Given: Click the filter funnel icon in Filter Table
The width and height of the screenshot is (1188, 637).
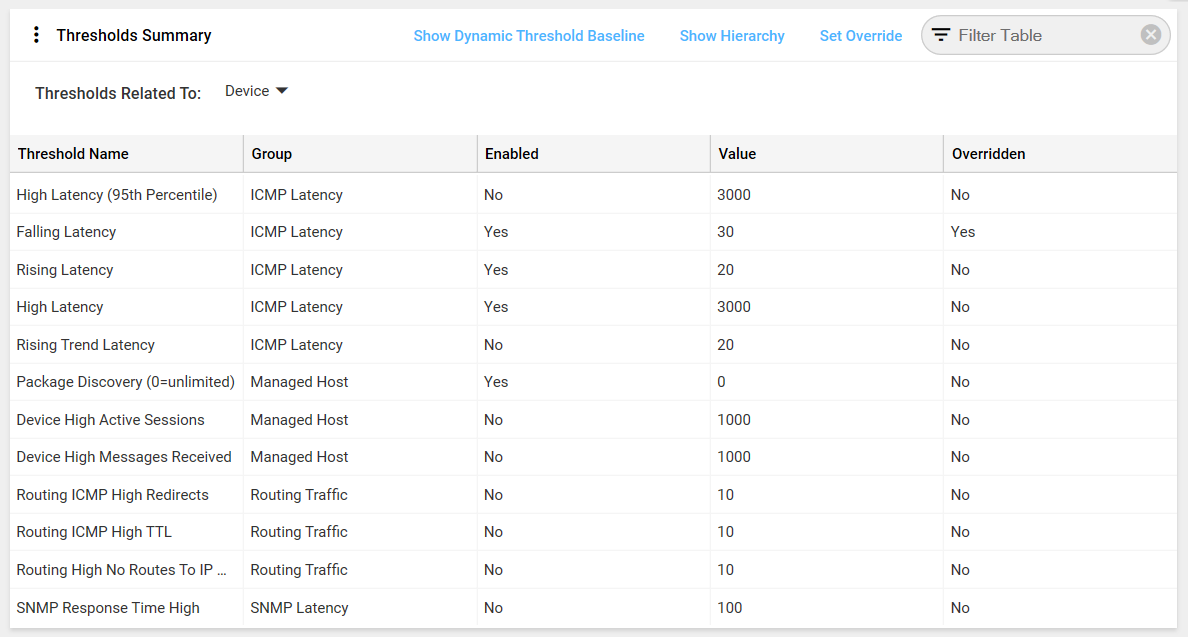Looking at the screenshot, I should click(x=940, y=34).
